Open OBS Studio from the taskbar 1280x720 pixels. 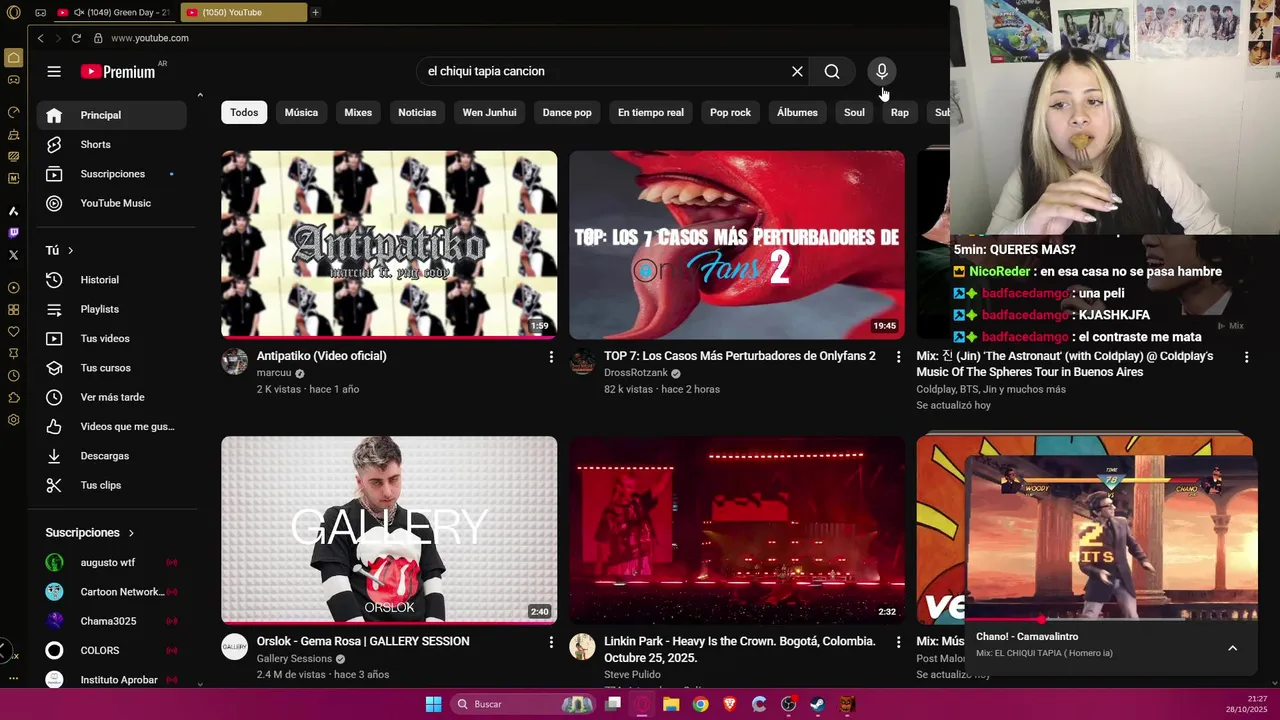(788, 704)
